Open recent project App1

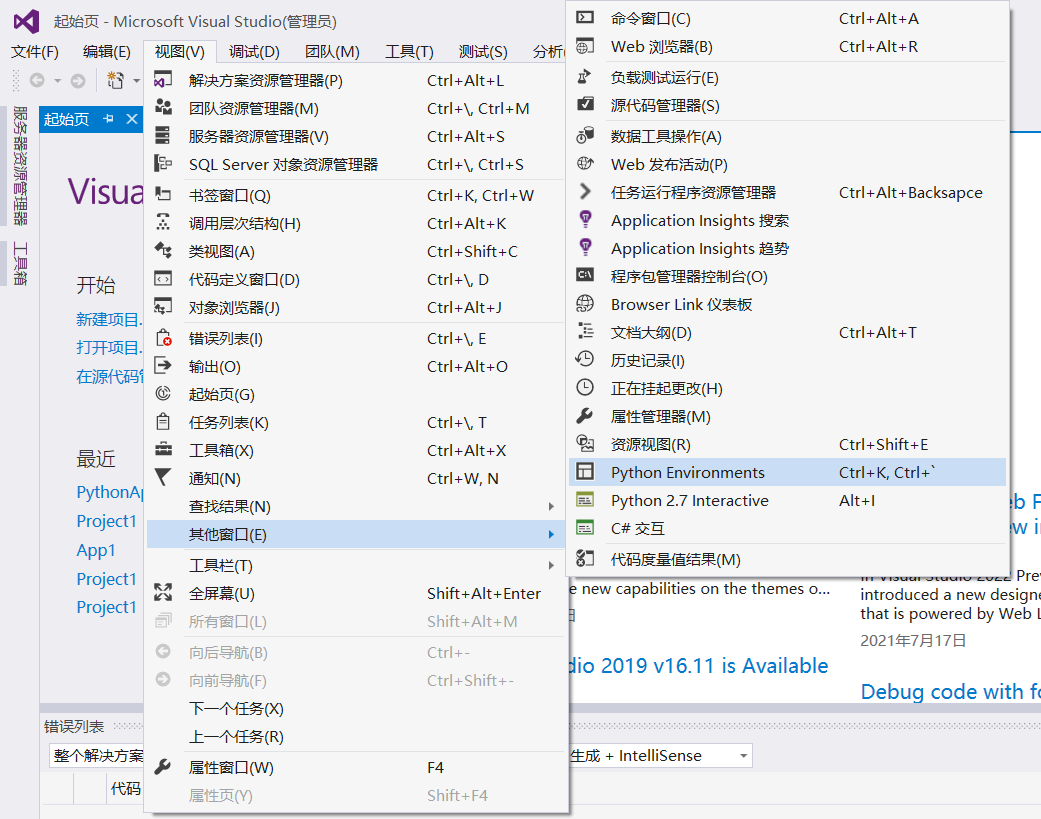pos(96,550)
